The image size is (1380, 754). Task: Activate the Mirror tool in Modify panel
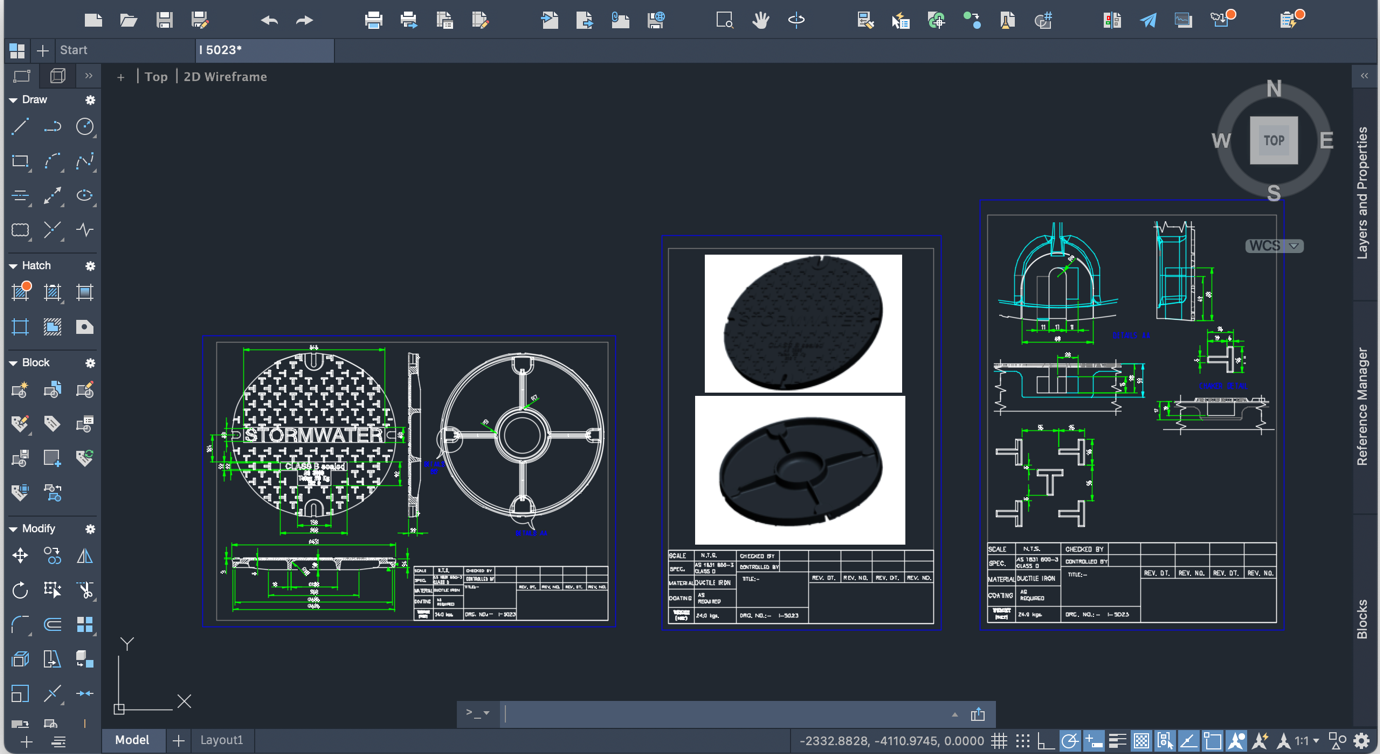pyautogui.click(x=85, y=556)
